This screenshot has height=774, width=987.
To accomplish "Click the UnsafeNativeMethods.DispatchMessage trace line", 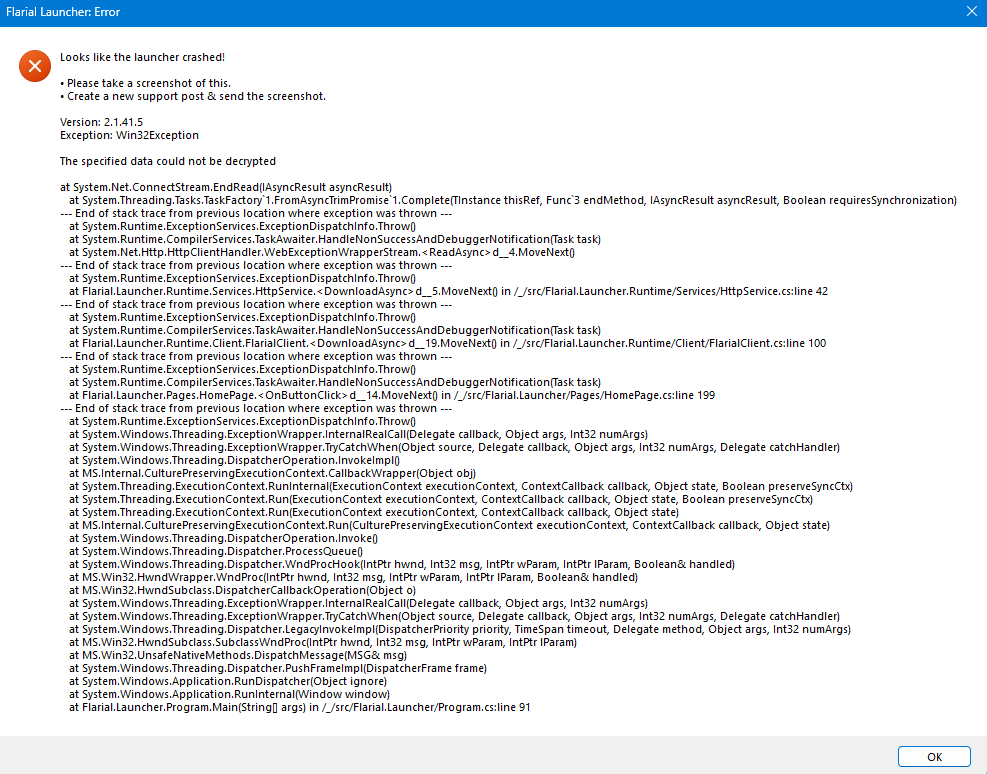I will pos(238,655).
